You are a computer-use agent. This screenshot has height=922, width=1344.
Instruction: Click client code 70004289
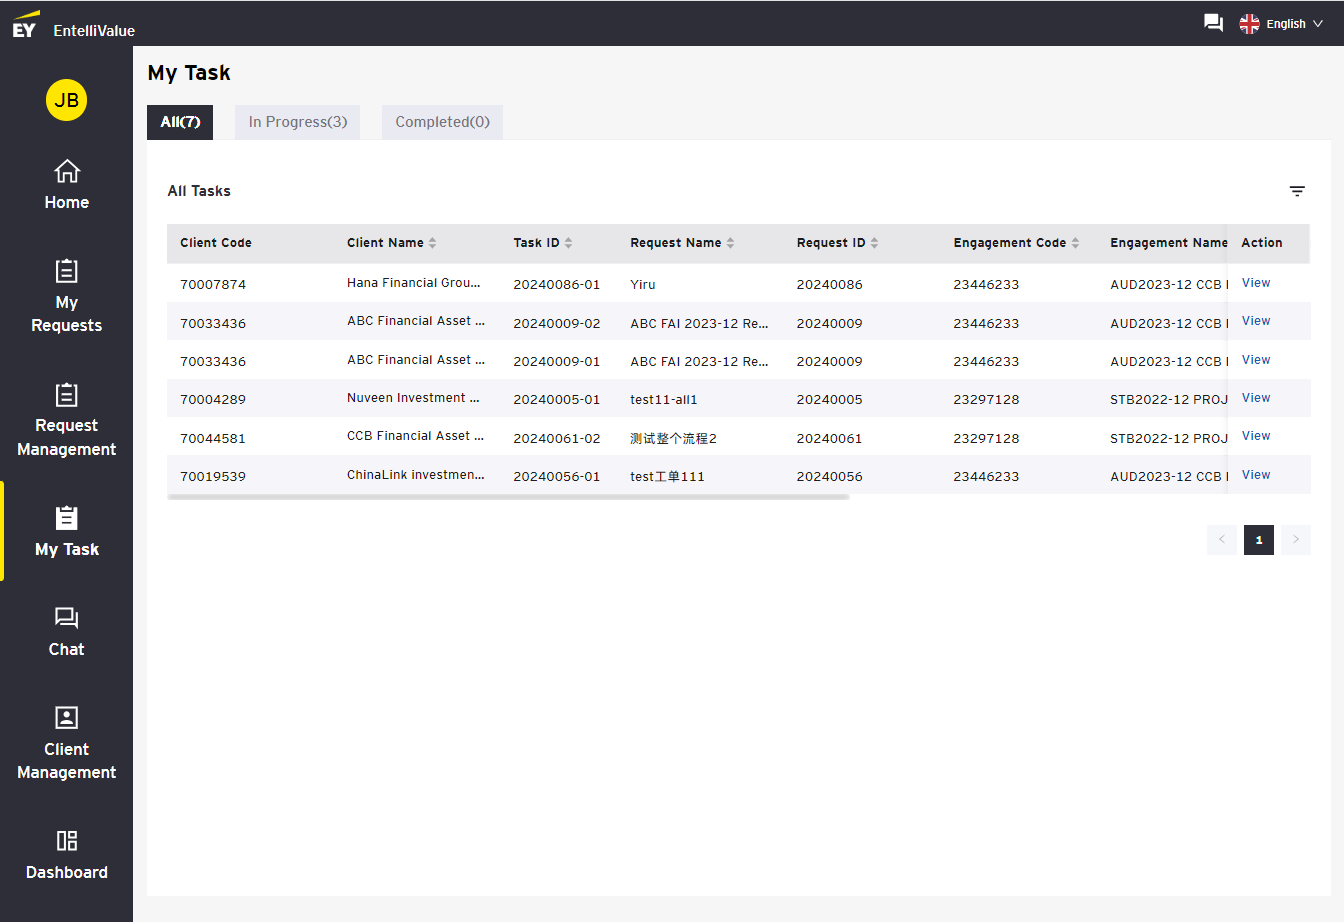point(213,400)
